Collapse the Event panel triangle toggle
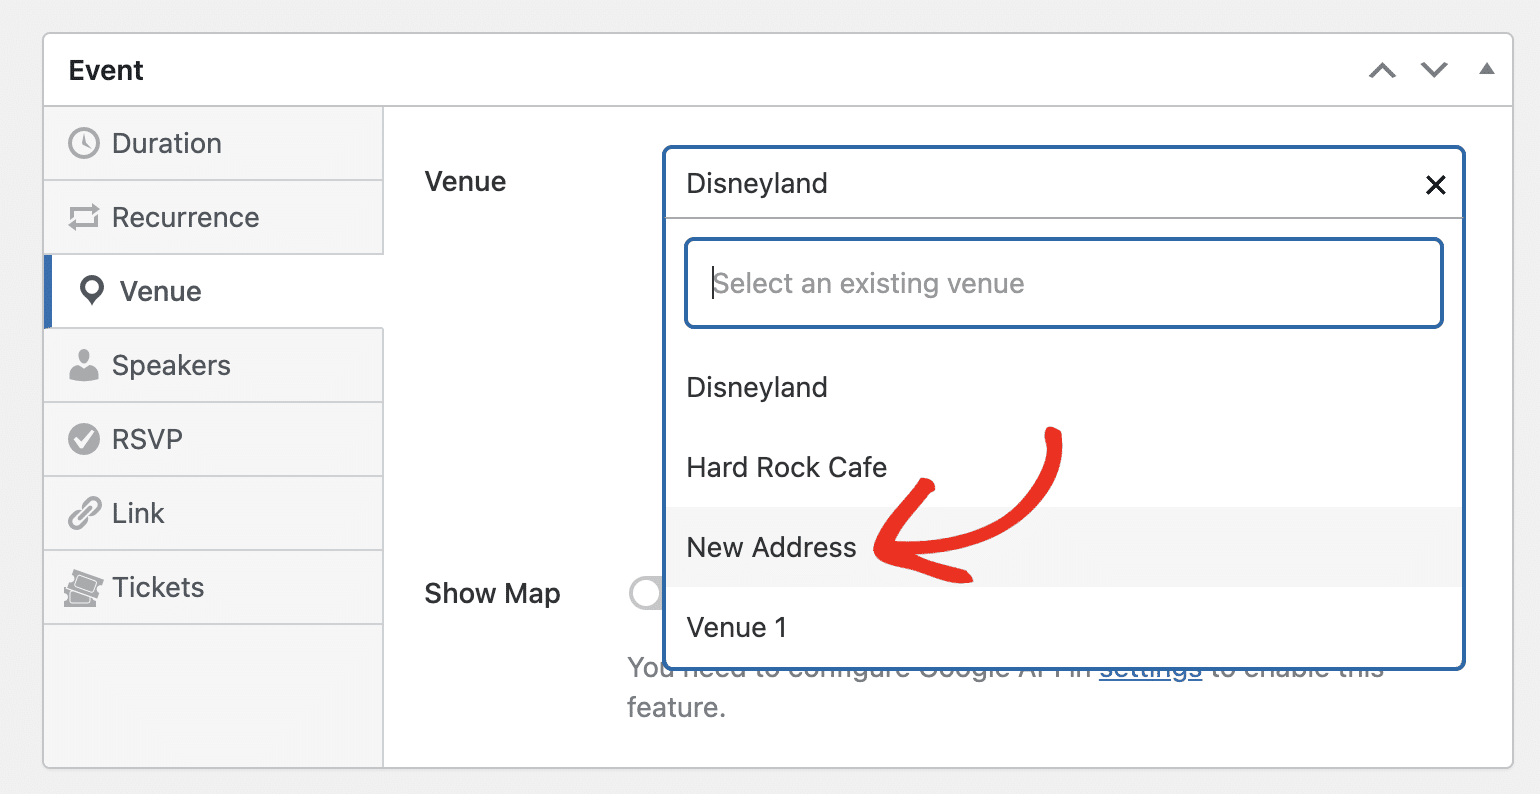 [1486, 69]
